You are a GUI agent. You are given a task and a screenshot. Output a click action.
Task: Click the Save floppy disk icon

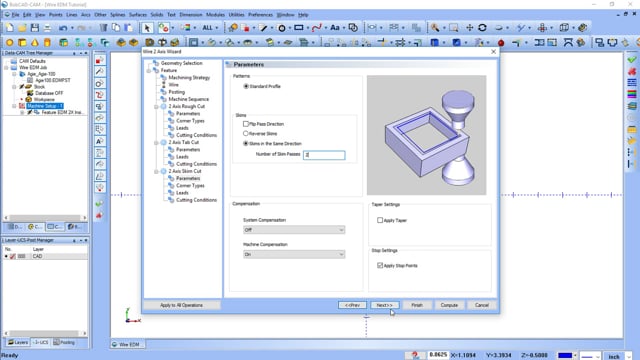[35, 28]
